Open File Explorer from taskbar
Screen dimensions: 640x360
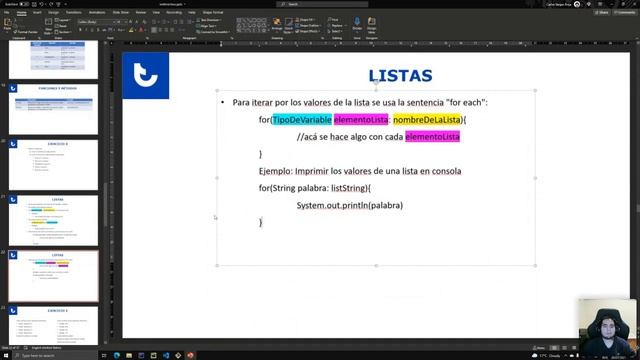coord(129,356)
